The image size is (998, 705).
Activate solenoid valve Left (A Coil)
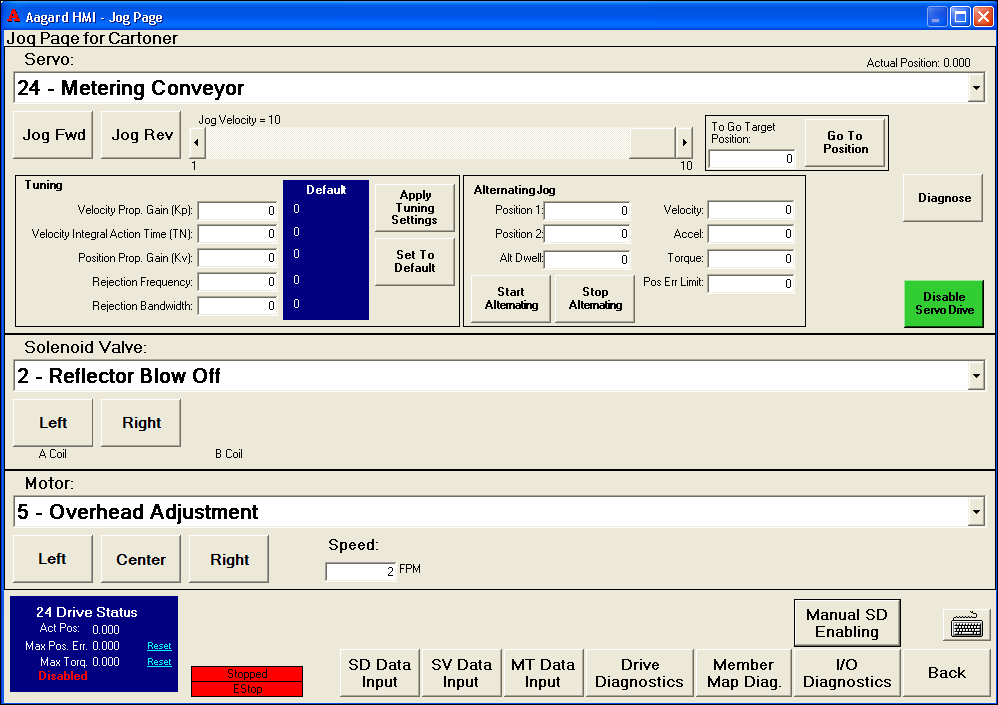click(53, 423)
